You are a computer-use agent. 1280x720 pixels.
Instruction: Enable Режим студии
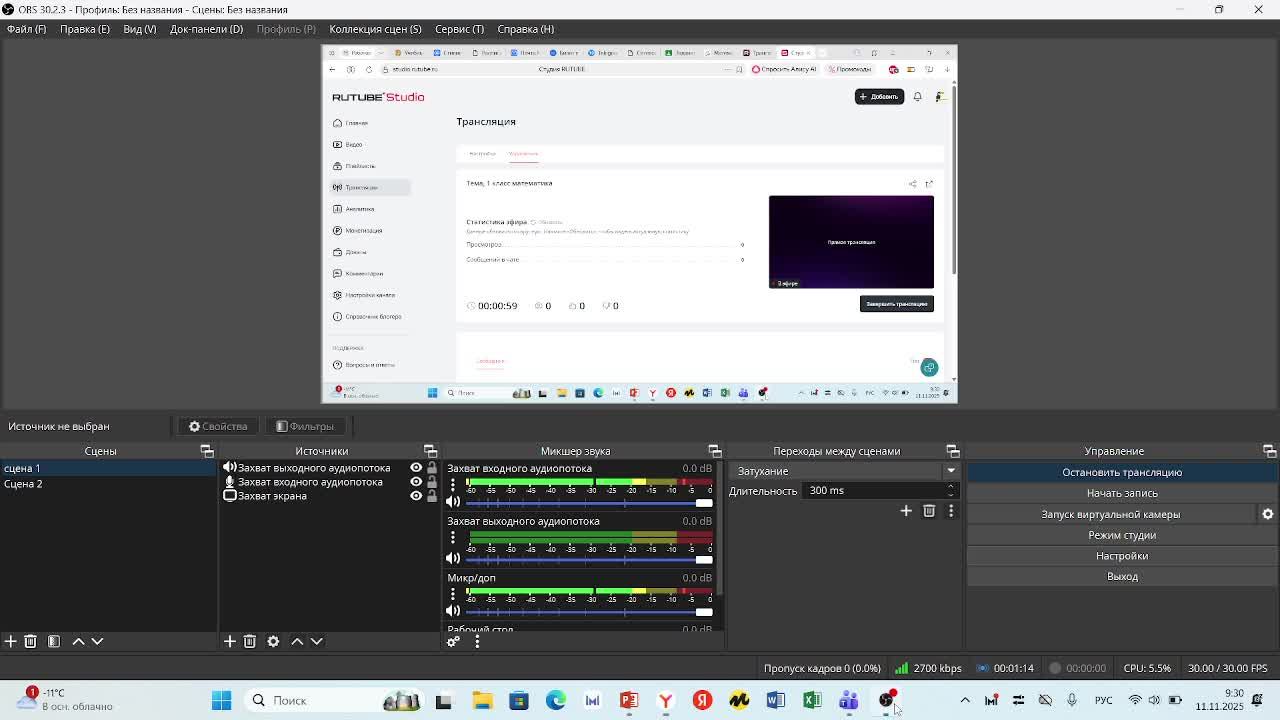(1122, 535)
